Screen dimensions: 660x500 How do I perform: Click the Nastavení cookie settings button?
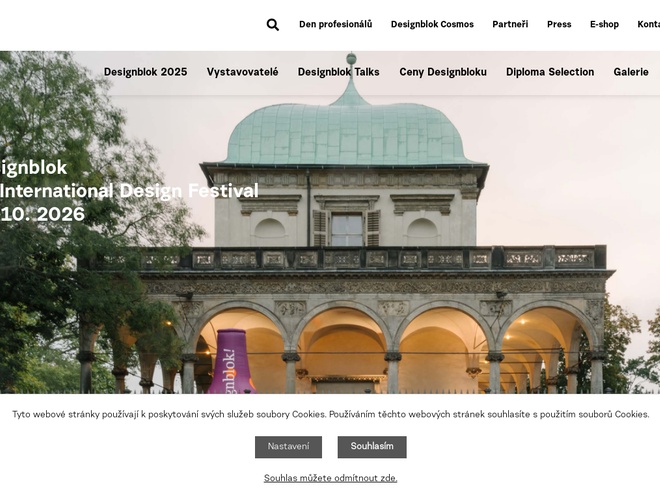288,446
